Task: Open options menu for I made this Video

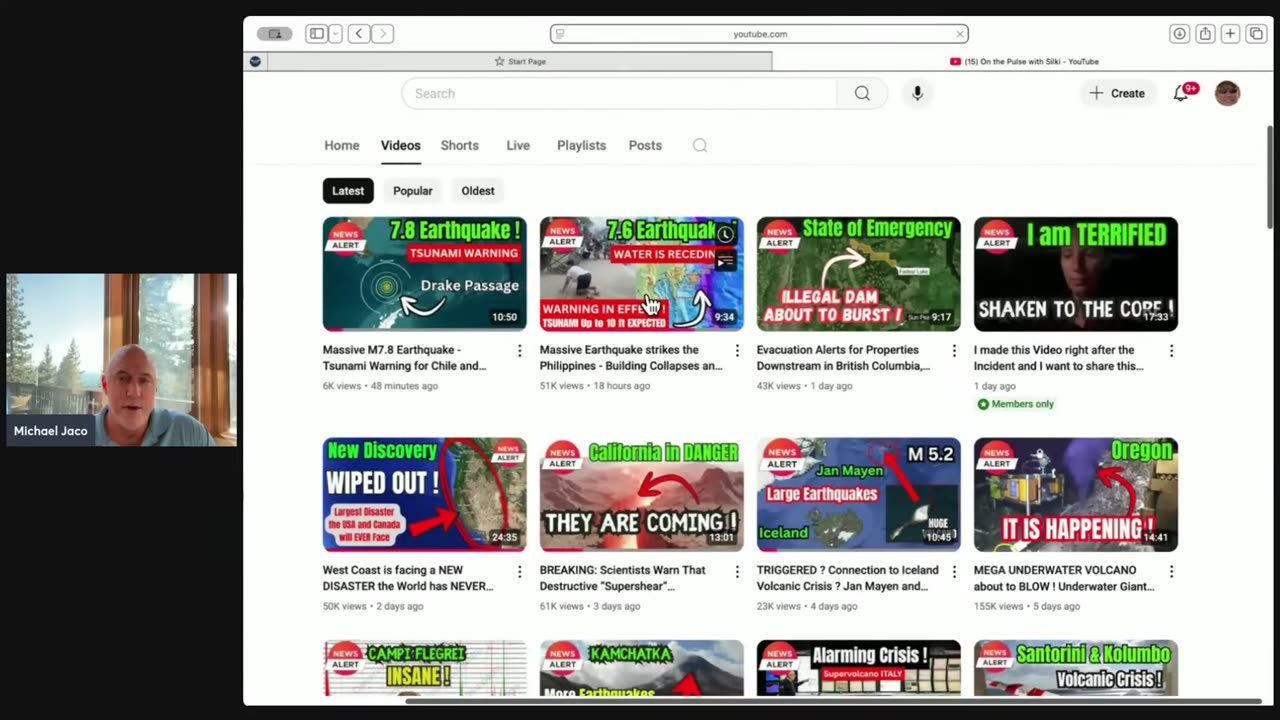Action: [x=1171, y=350]
